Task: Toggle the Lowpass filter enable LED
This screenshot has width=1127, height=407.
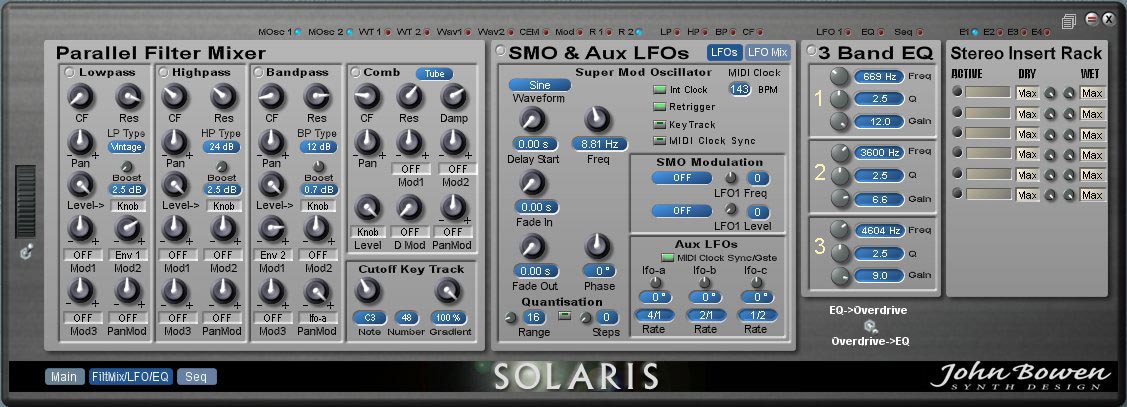Action: click(70, 73)
